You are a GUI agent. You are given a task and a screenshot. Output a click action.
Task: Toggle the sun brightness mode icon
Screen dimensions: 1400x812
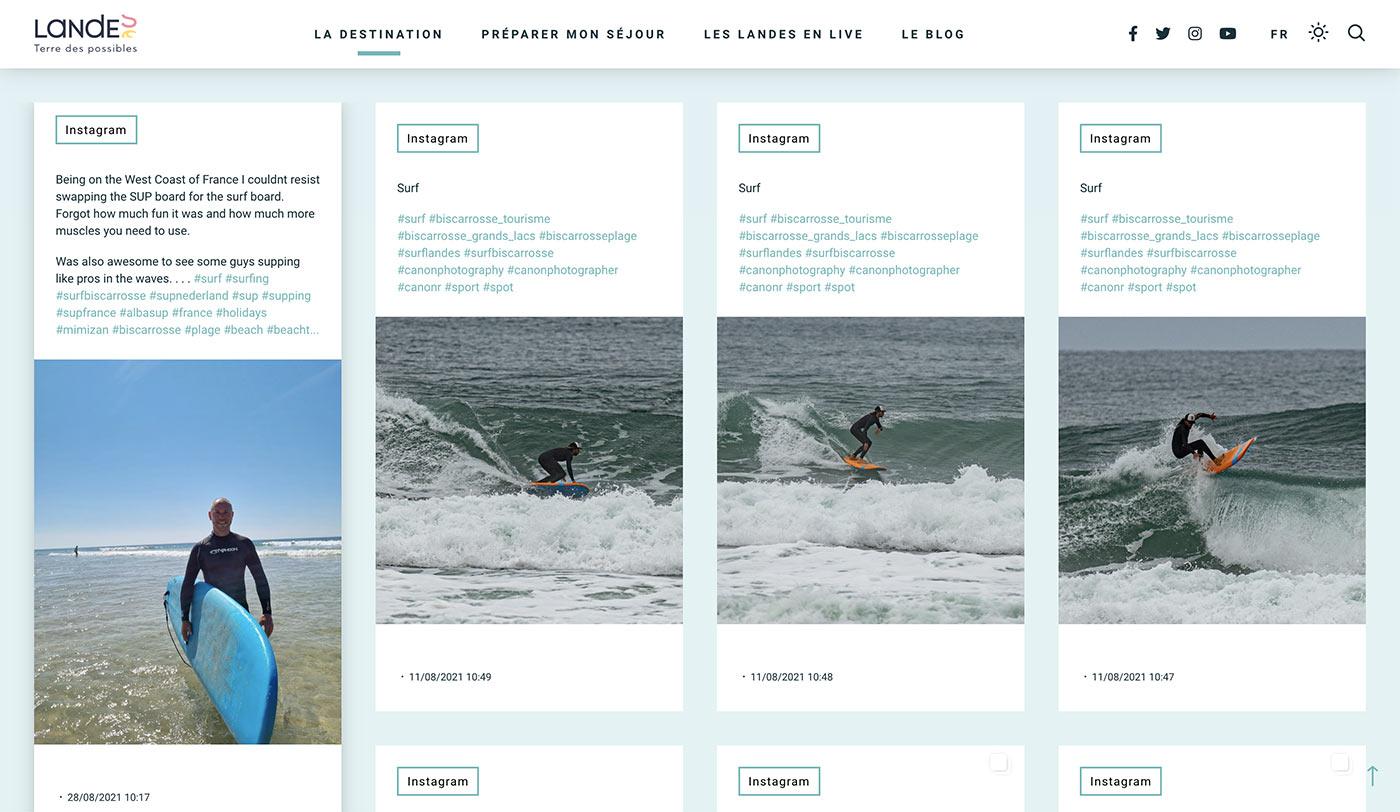pyautogui.click(x=1319, y=32)
